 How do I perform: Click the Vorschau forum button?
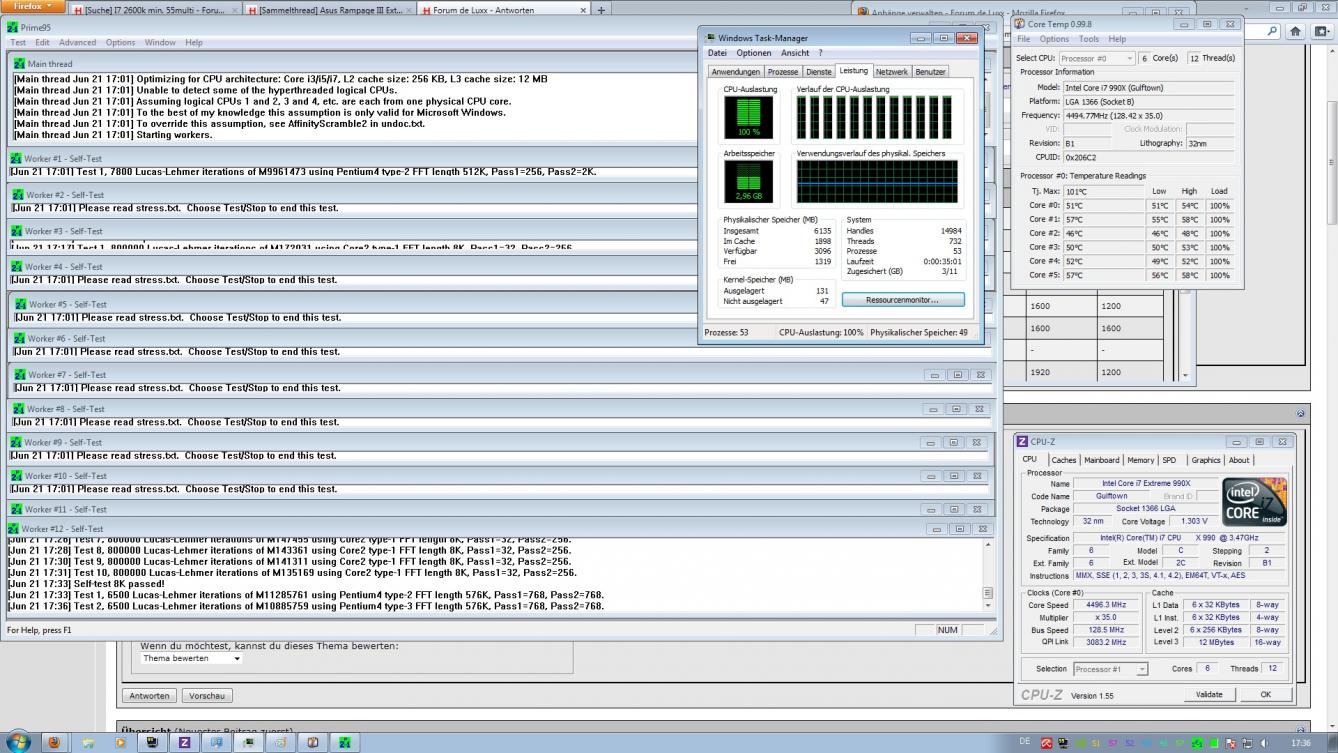[207, 695]
